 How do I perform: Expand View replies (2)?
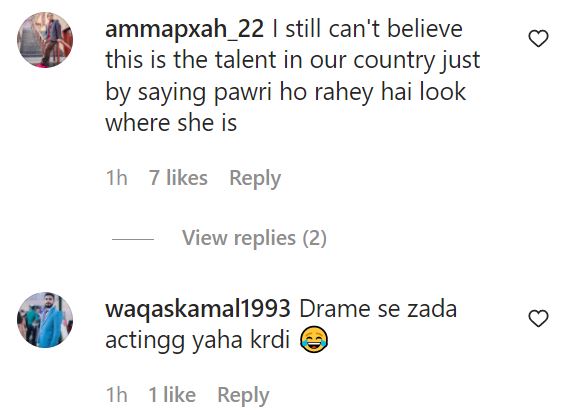pyautogui.click(x=254, y=238)
